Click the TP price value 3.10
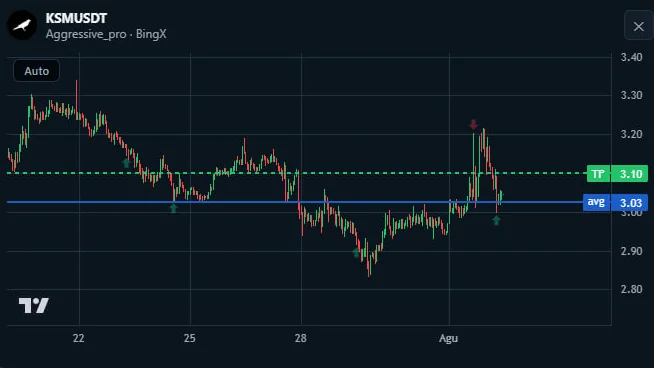Screen dimensions: 654x368 click(x=630, y=174)
